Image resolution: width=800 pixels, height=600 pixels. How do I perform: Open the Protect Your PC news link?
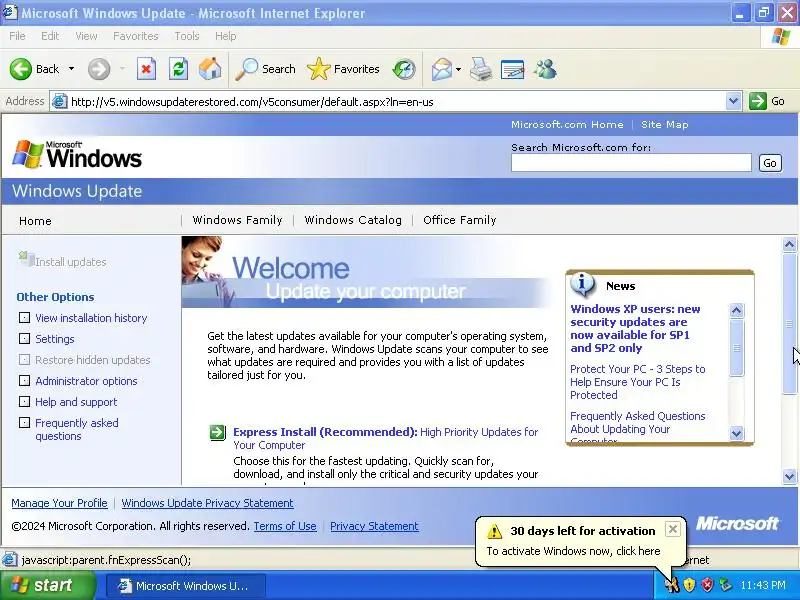[x=638, y=382]
